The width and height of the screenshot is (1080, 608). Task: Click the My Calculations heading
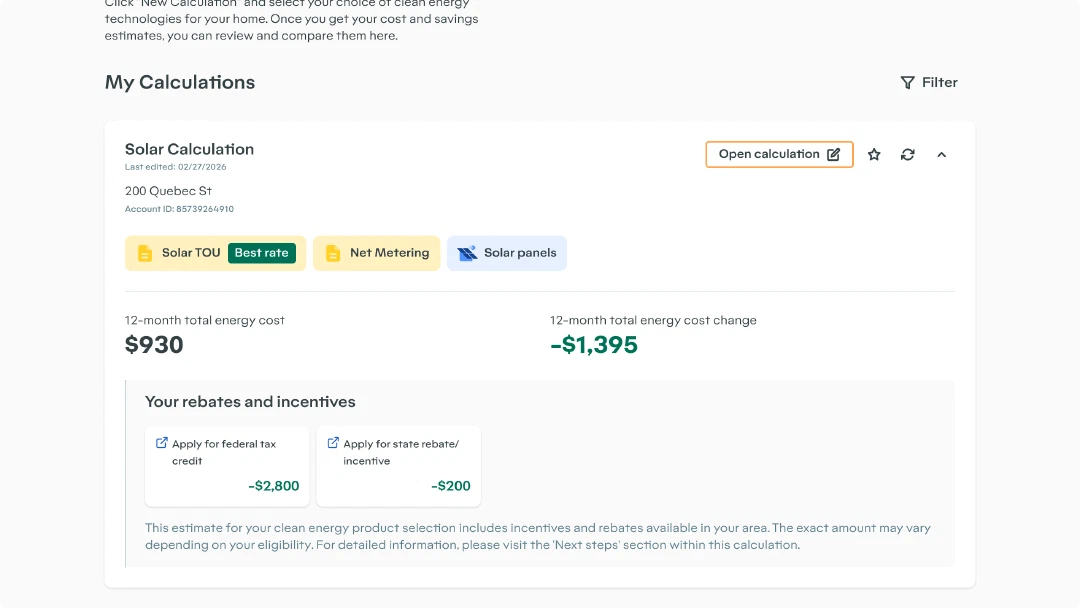click(x=180, y=82)
